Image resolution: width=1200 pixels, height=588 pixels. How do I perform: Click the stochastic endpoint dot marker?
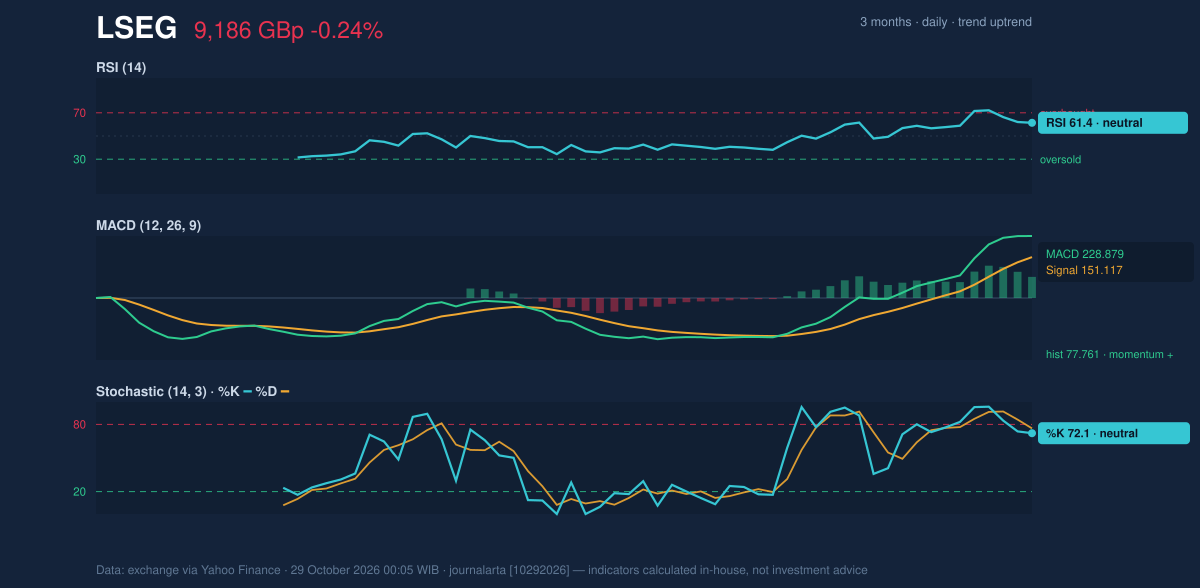[1032, 433]
